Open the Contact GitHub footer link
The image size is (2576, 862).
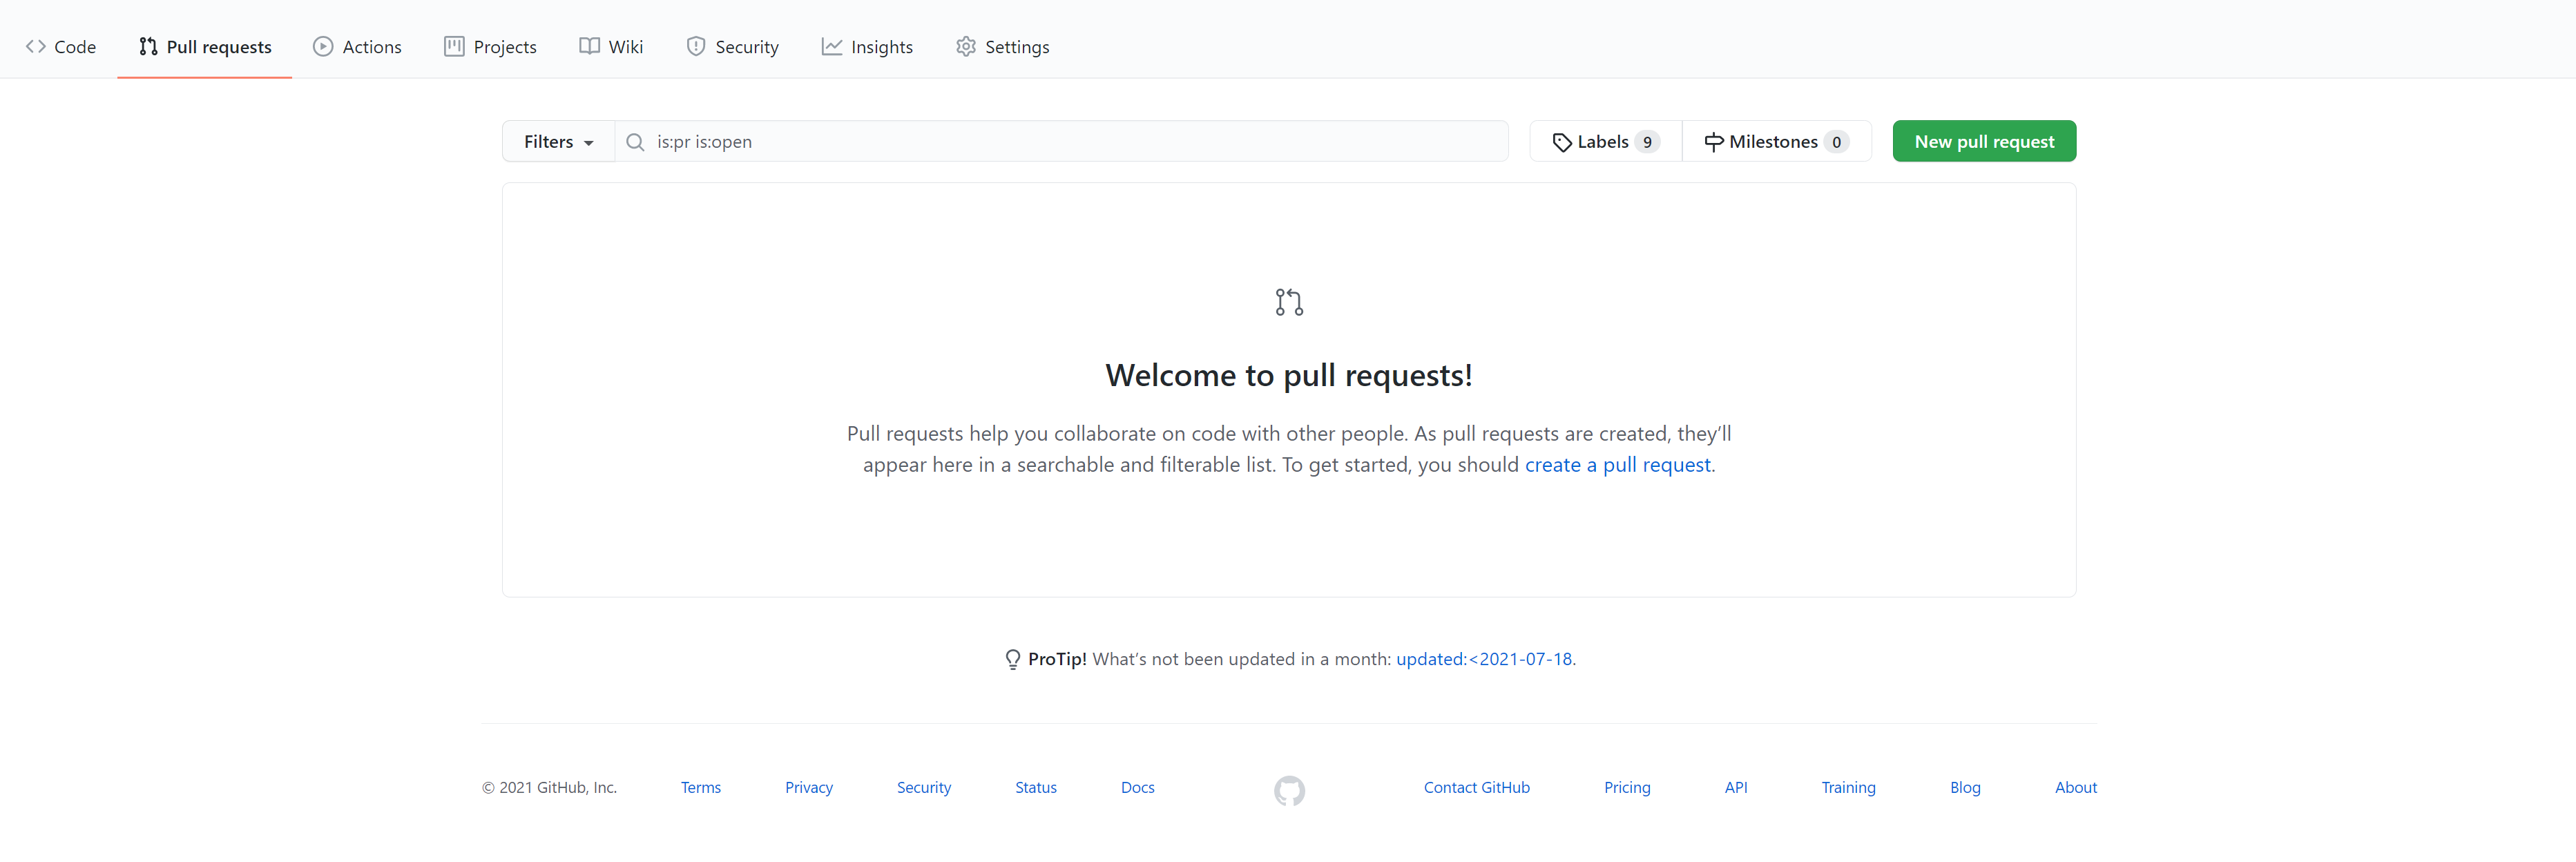point(1476,788)
